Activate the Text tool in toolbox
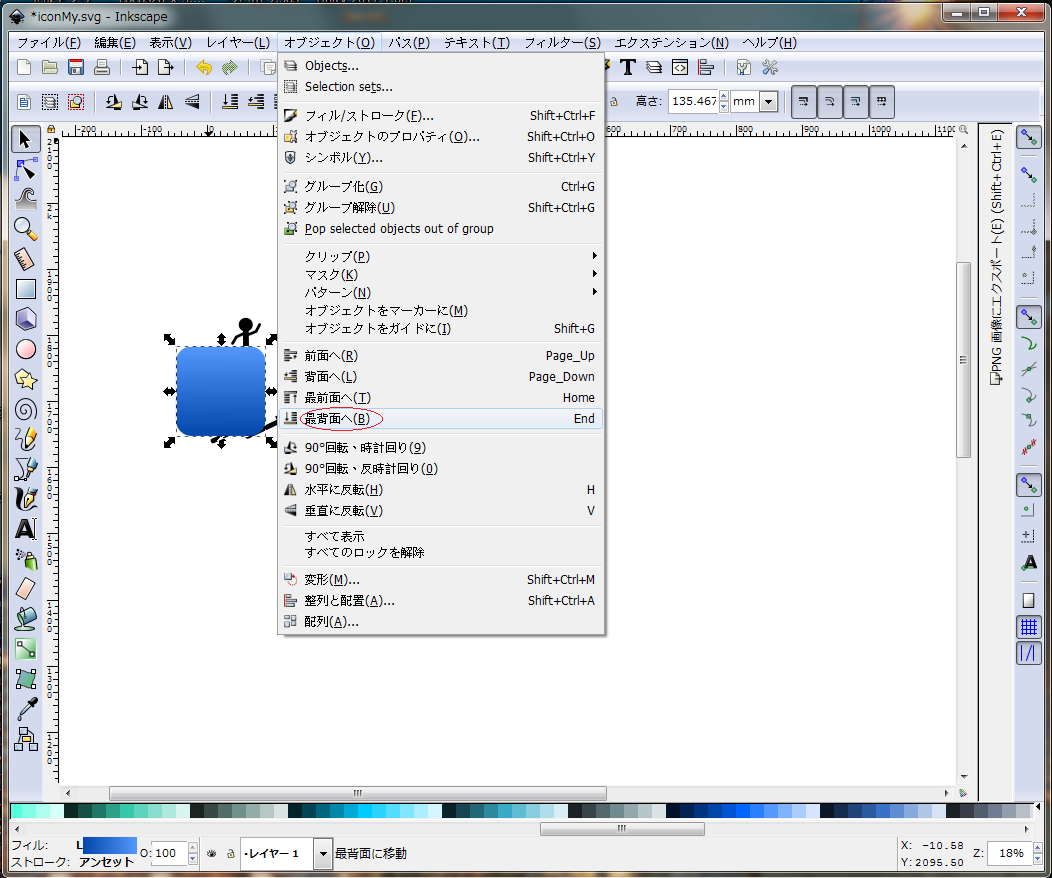 [26, 529]
